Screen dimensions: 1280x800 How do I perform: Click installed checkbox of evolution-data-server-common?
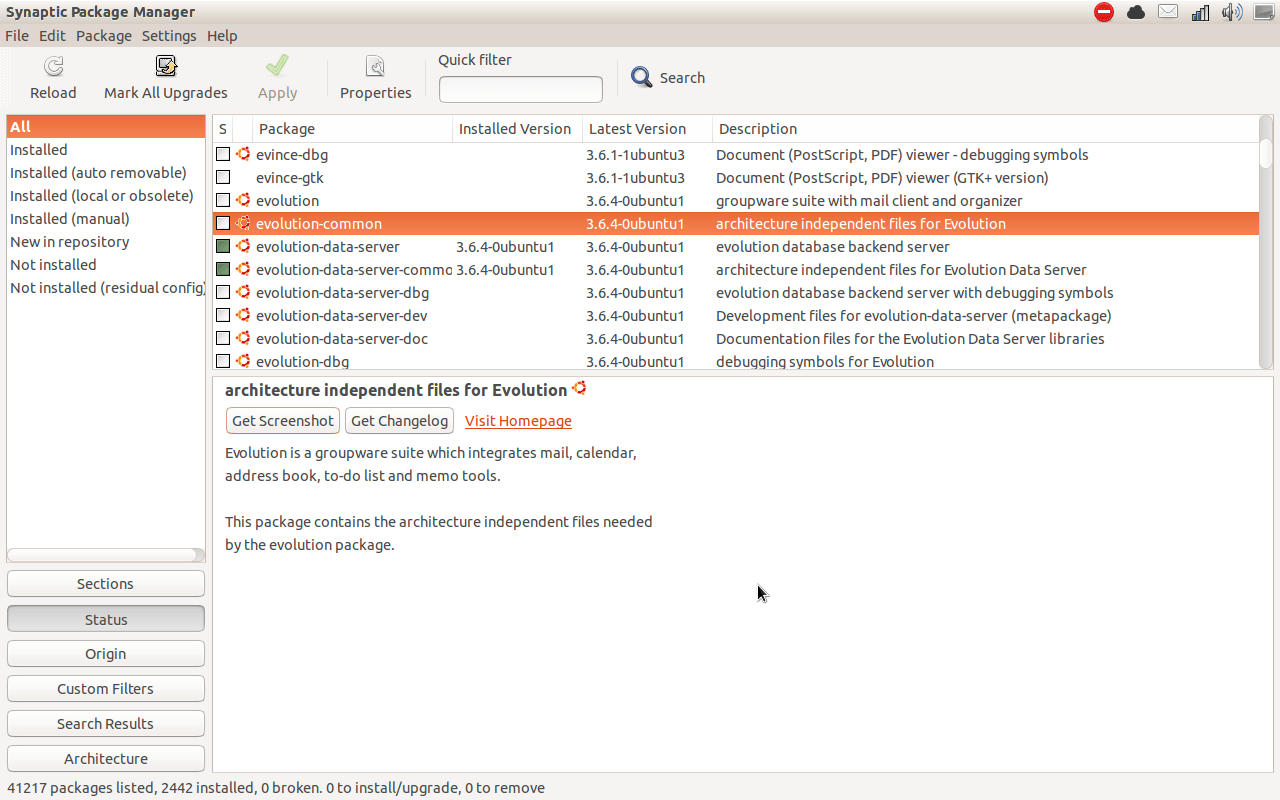[x=223, y=270]
